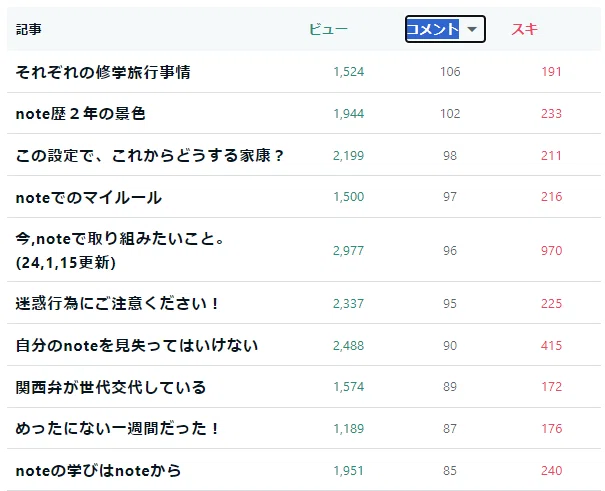605x491 pixels.
Task: Open the コメント sort dropdown
Action: 445,29
